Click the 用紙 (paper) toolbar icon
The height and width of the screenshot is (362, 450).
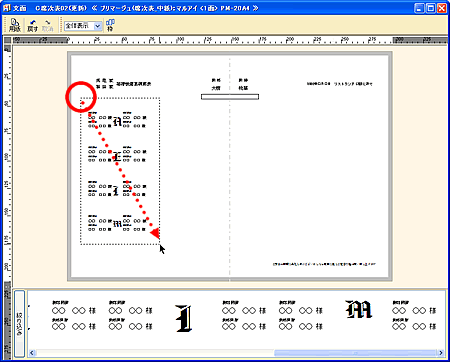click(14, 25)
